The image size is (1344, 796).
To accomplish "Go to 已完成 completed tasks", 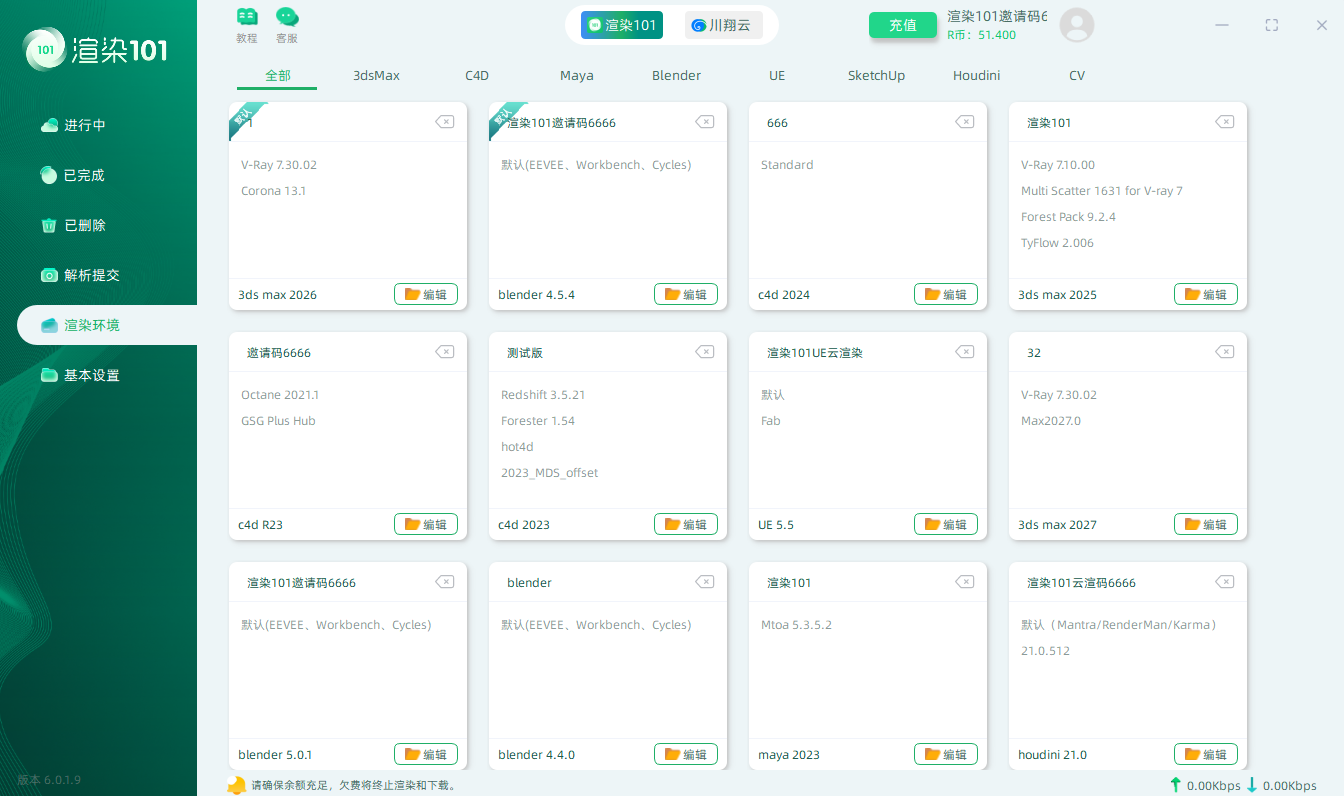I will 107,175.
